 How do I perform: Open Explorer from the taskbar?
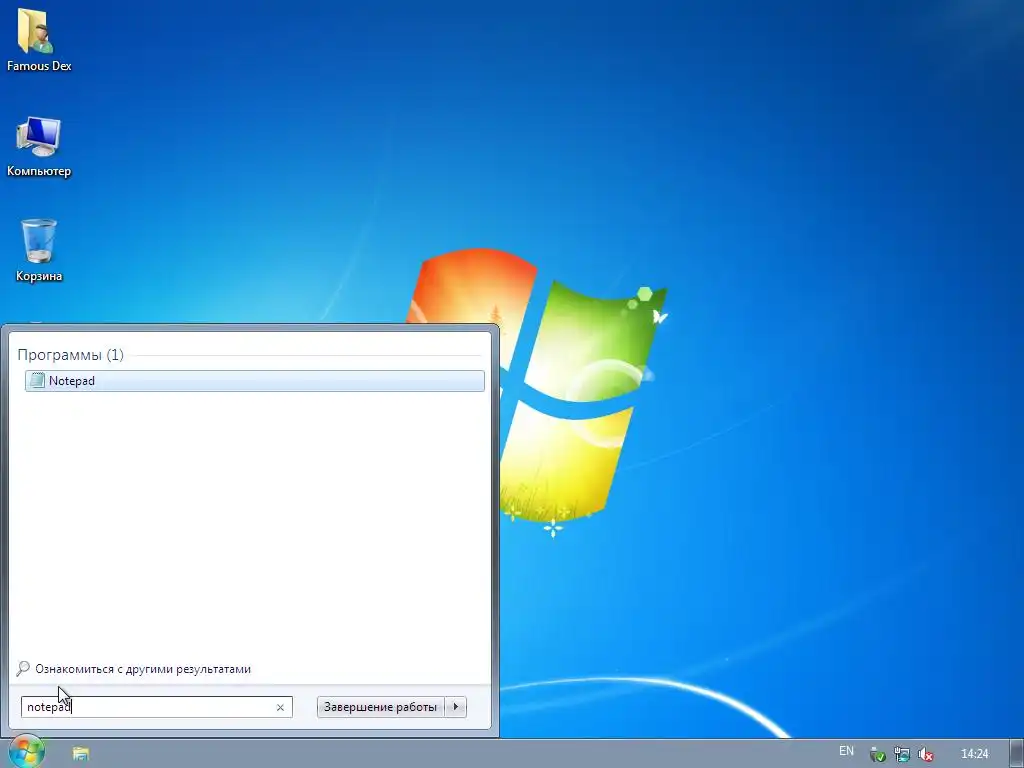[80, 754]
